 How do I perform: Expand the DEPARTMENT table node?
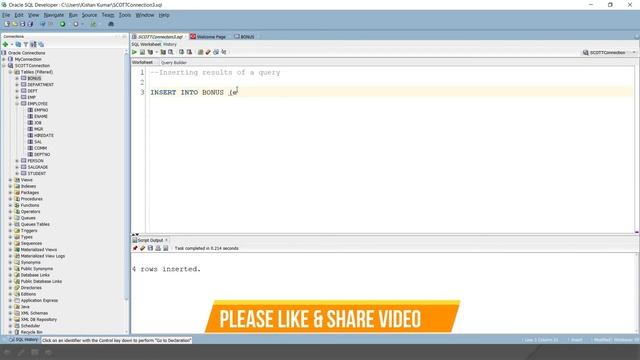tap(17, 84)
